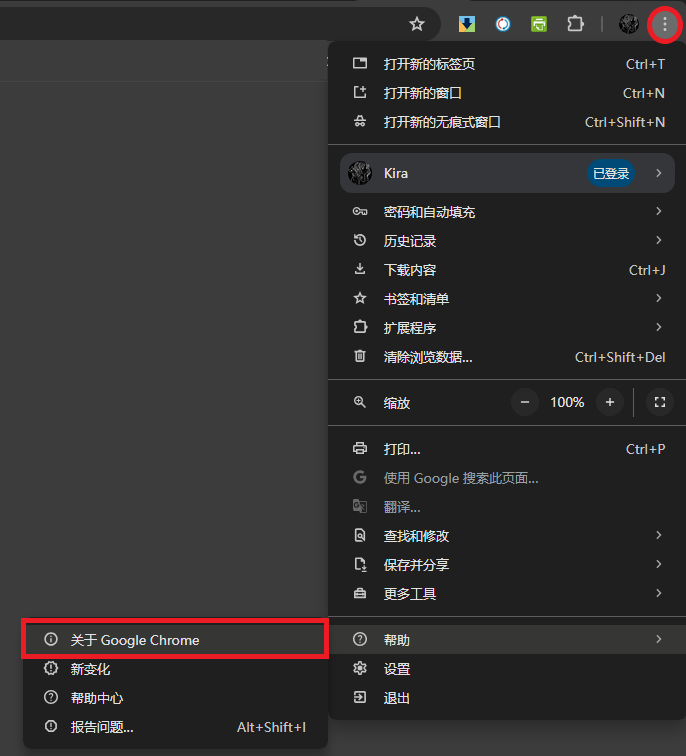This screenshot has height=756, width=686.
Task: Click the info icon beside 关于 Google Chrome
Action: point(51,639)
